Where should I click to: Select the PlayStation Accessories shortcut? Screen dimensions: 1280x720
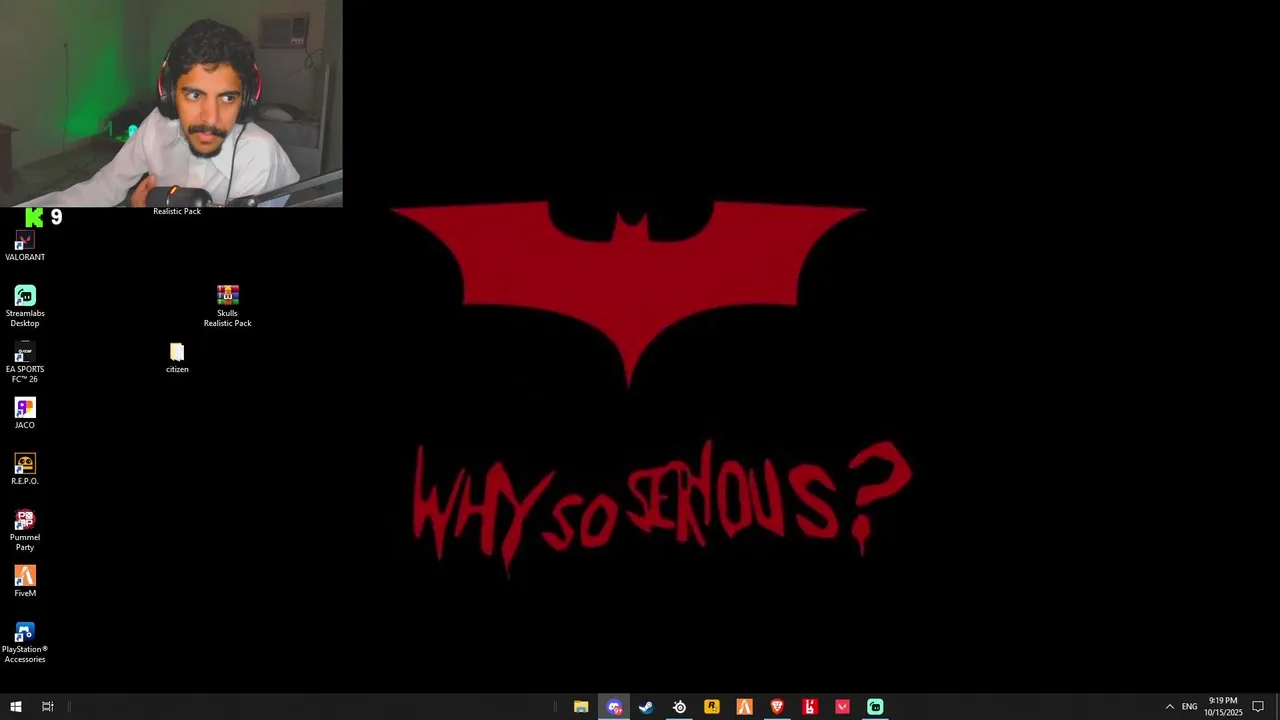pos(25,642)
